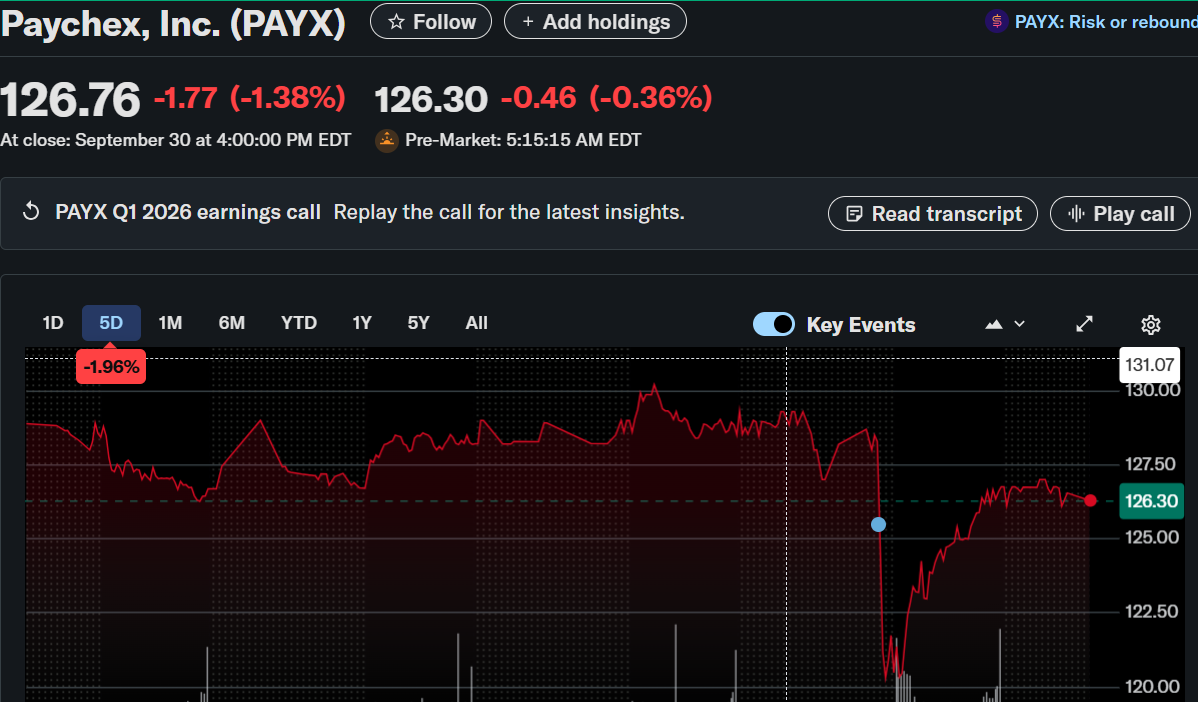Open chart settings gear icon
The width and height of the screenshot is (1198, 702).
(1150, 324)
